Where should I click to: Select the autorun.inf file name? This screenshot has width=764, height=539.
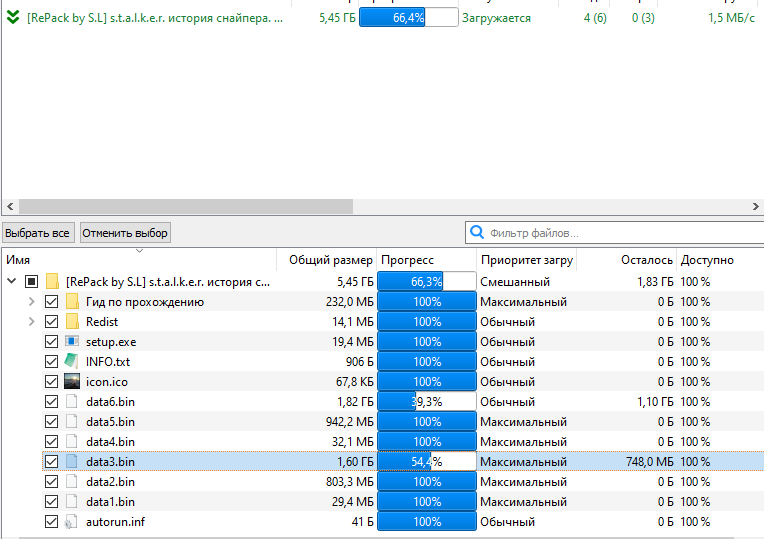coord(115,521)
